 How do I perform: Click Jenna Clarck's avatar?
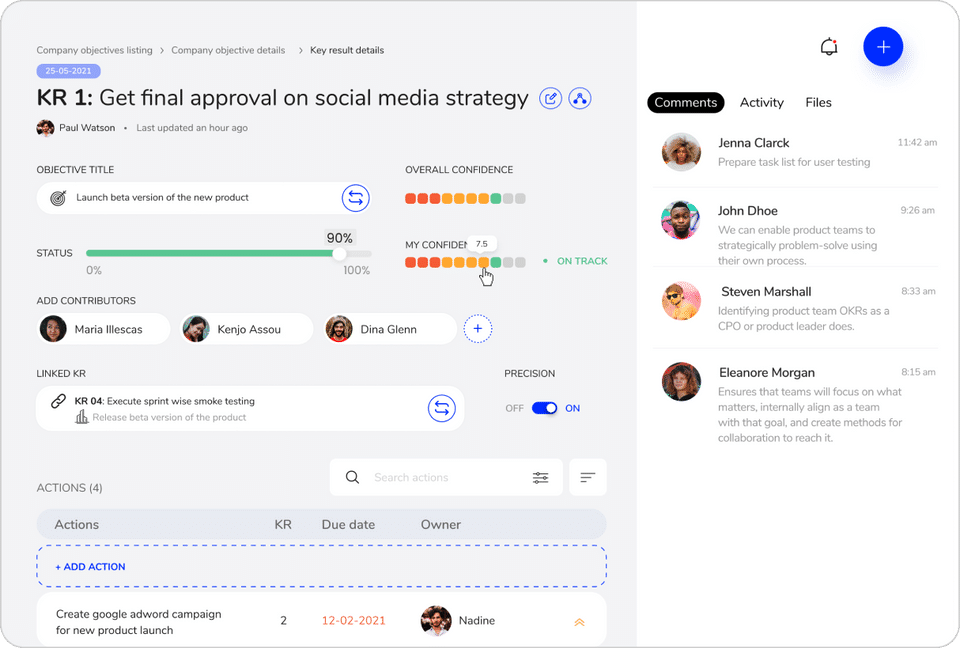pos(681,152)
